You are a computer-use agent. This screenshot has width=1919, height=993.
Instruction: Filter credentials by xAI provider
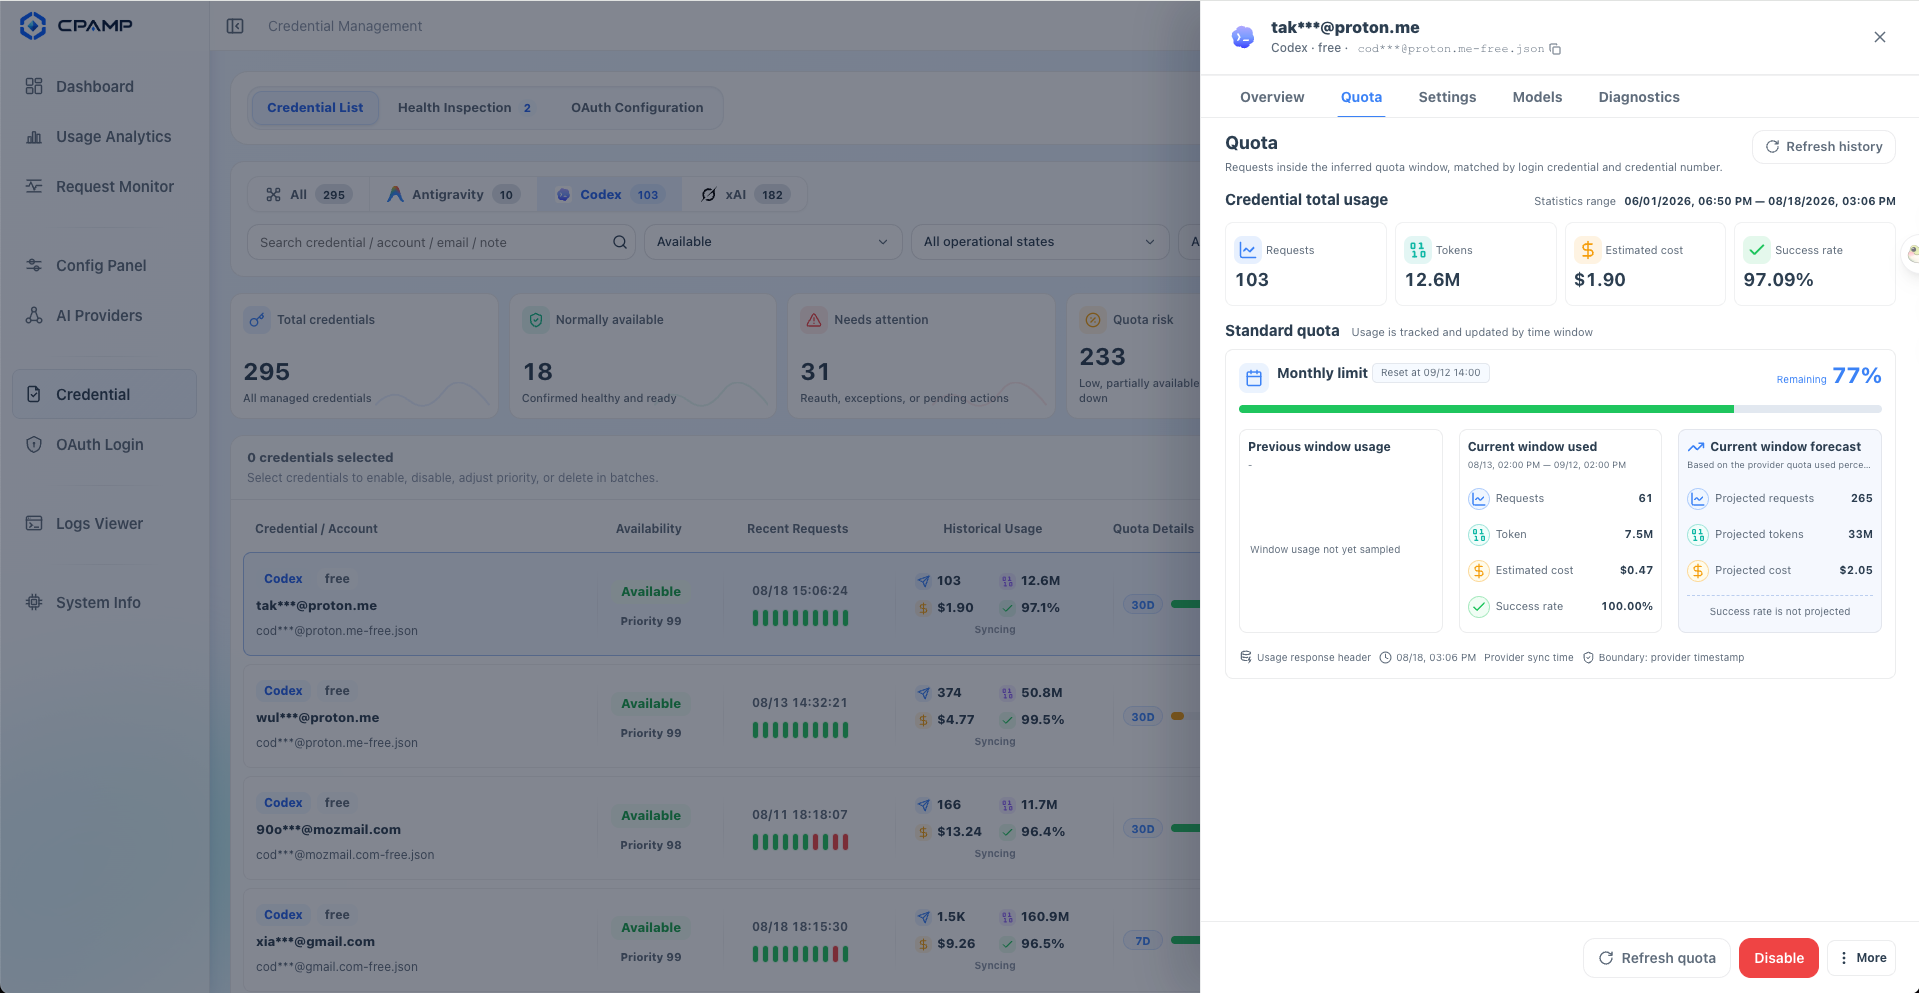tap(745, 194)
